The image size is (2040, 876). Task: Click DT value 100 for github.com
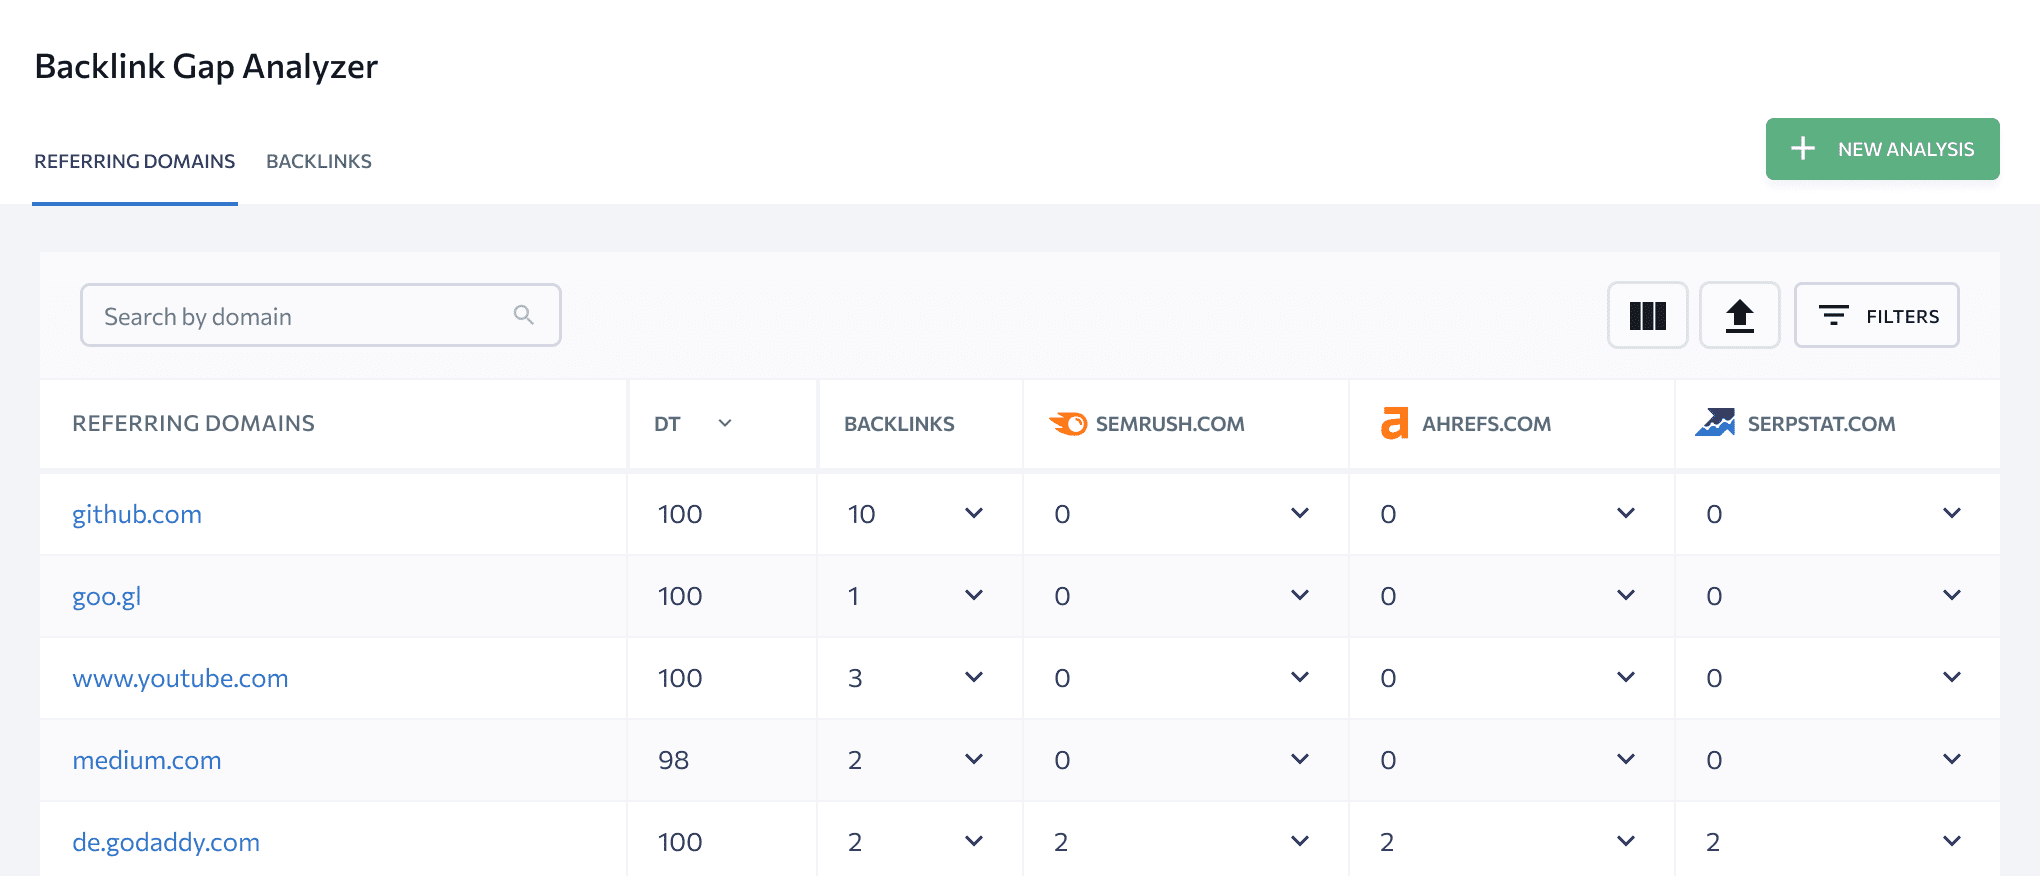click(x=680, y=514)
